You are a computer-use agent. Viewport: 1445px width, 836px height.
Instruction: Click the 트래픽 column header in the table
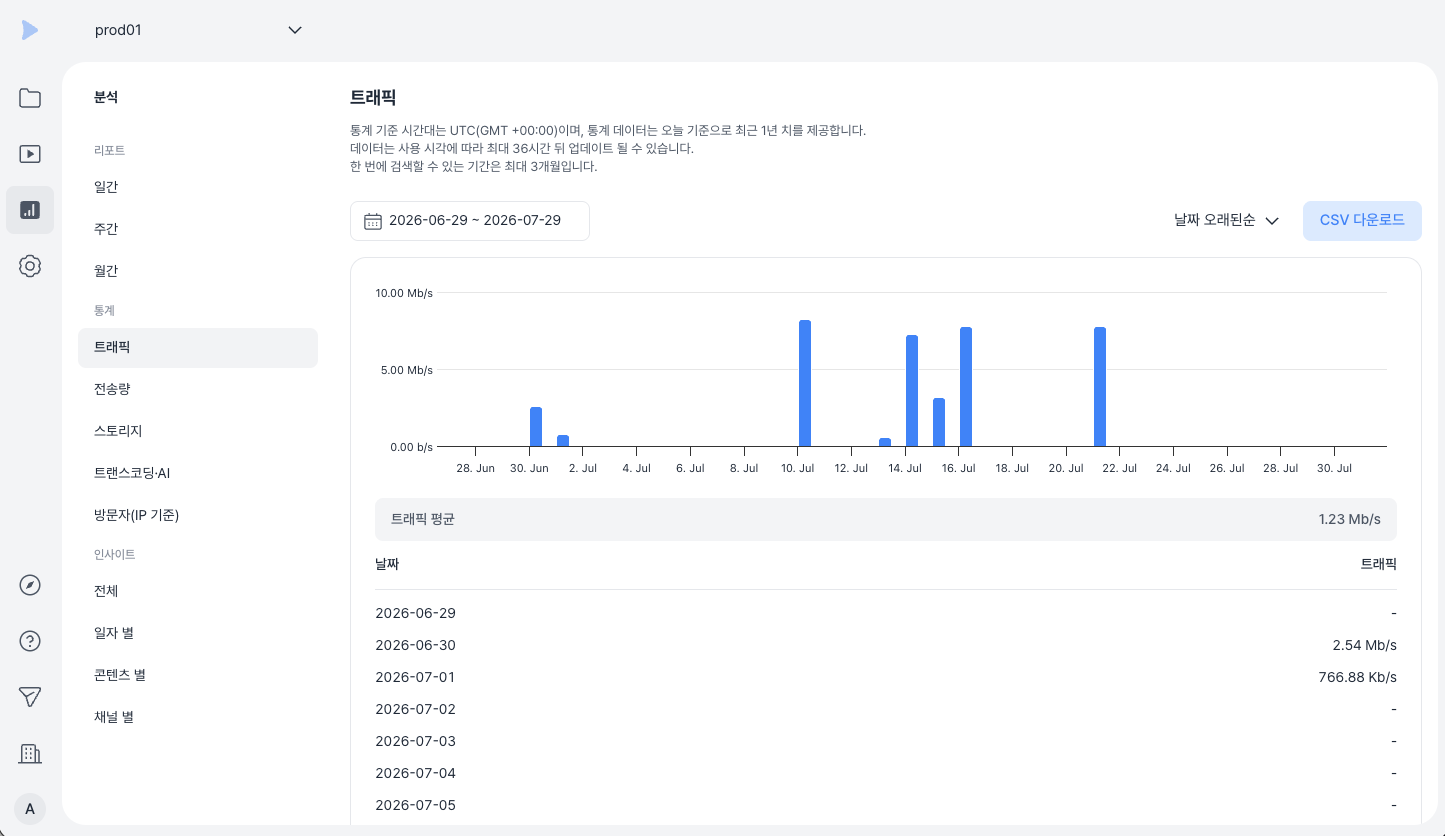click(x=1379, y=564)
